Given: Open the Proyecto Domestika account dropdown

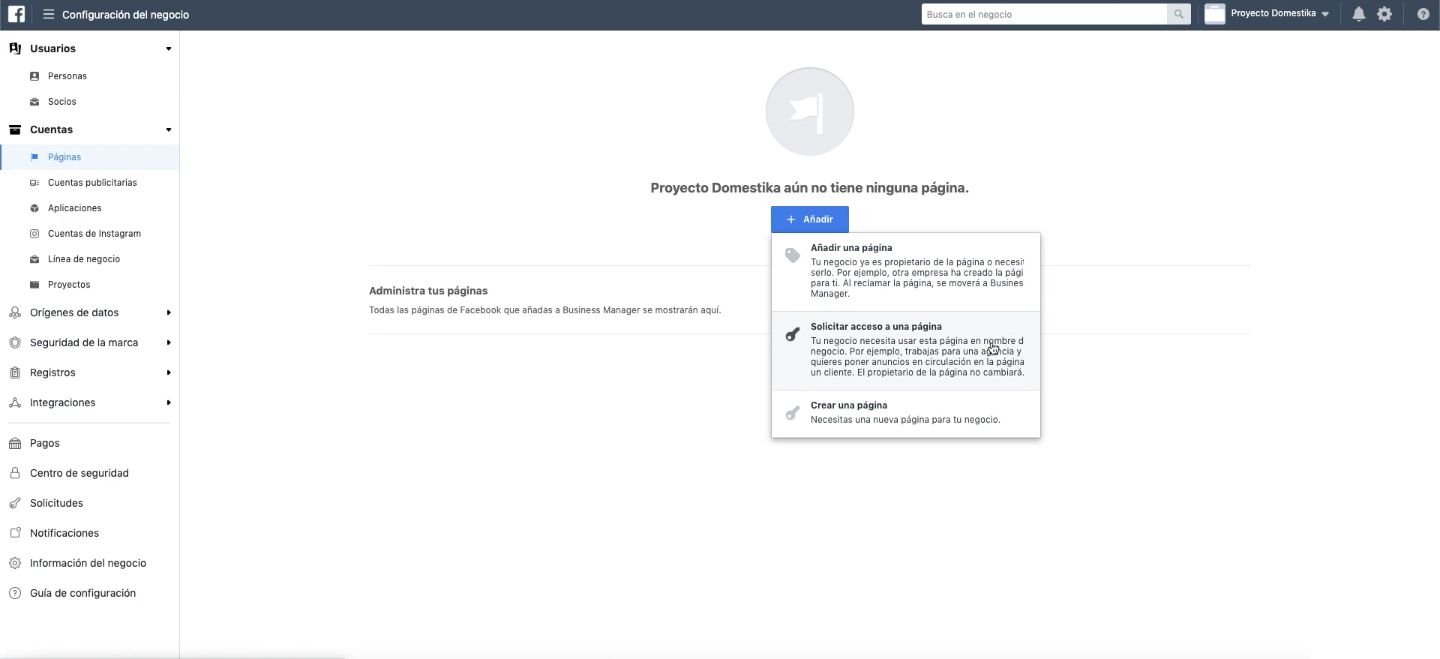Looking at the screenshot, I should (1268, 14).
